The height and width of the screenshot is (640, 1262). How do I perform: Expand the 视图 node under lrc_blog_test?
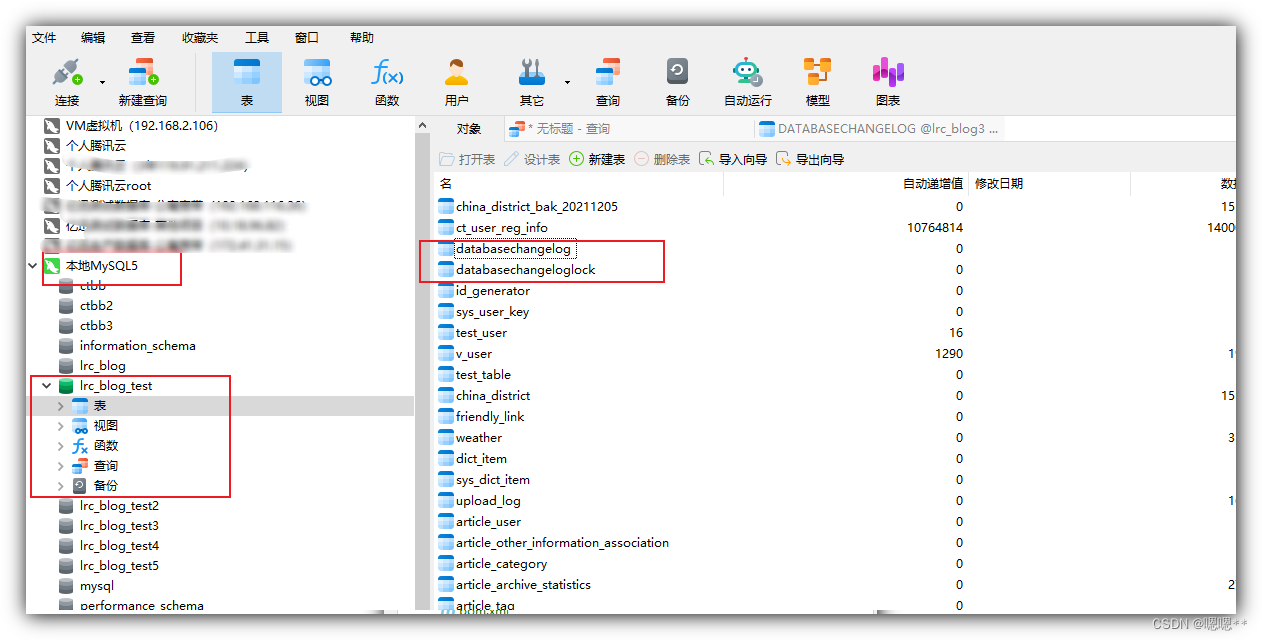(60, 426)
